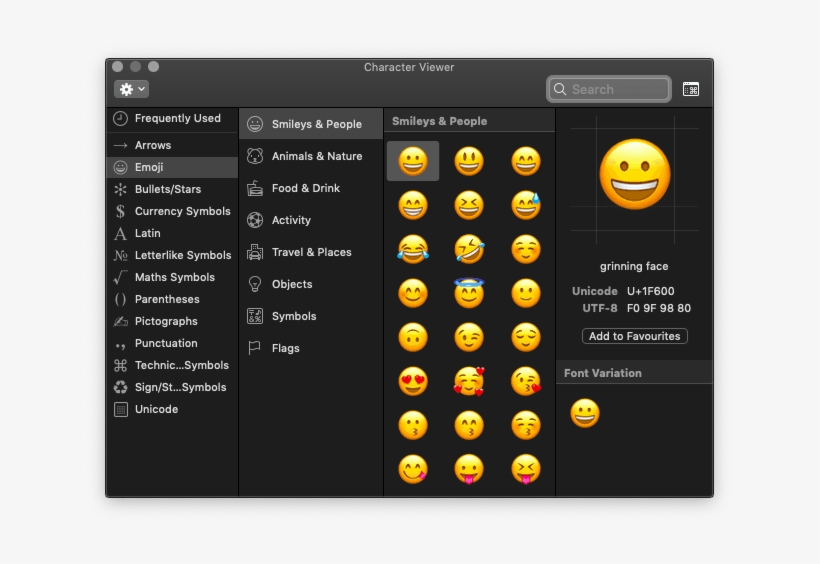This screenshot has height=564, width=820.
Task: Select the Latin category
Action: (x=172, y=233)
